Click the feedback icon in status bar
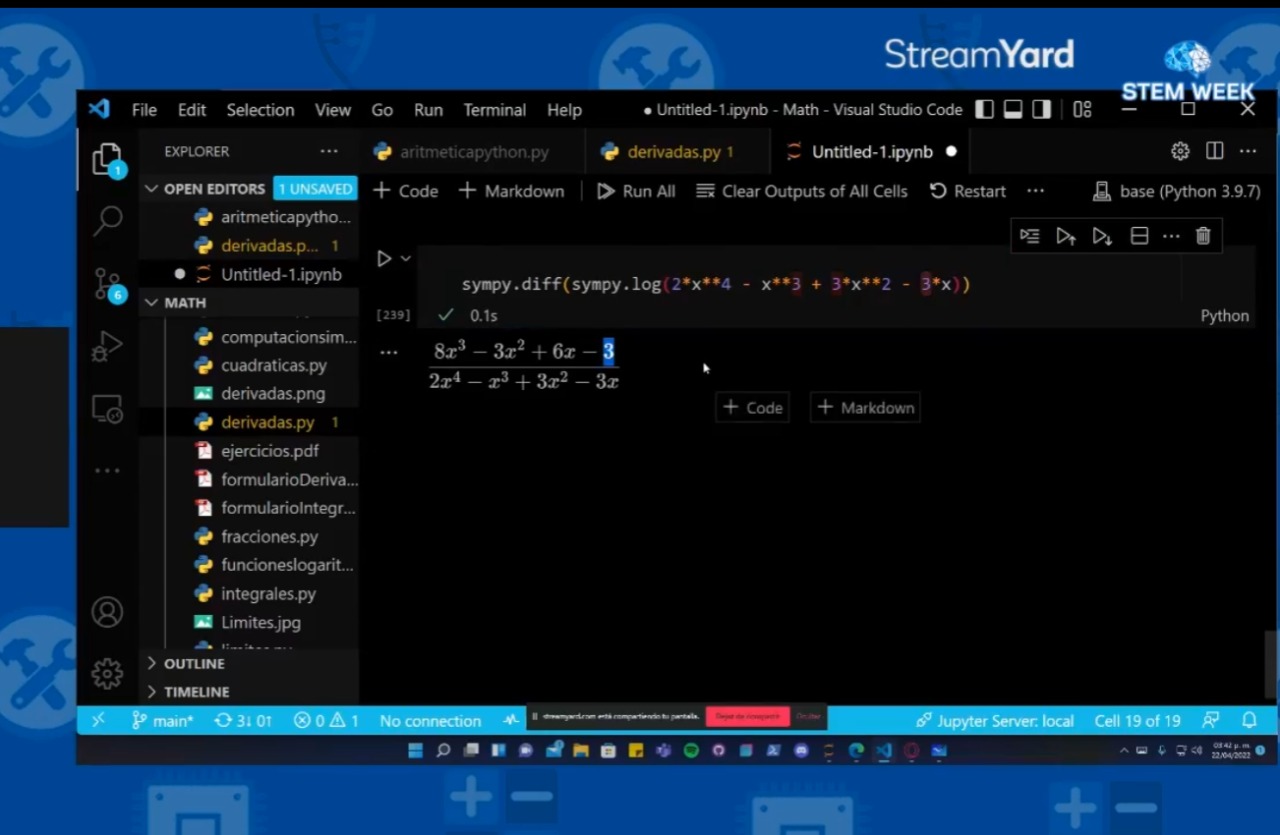Image resolution: width=1280 pixels, height=835 pixels. click(1211, 720)
